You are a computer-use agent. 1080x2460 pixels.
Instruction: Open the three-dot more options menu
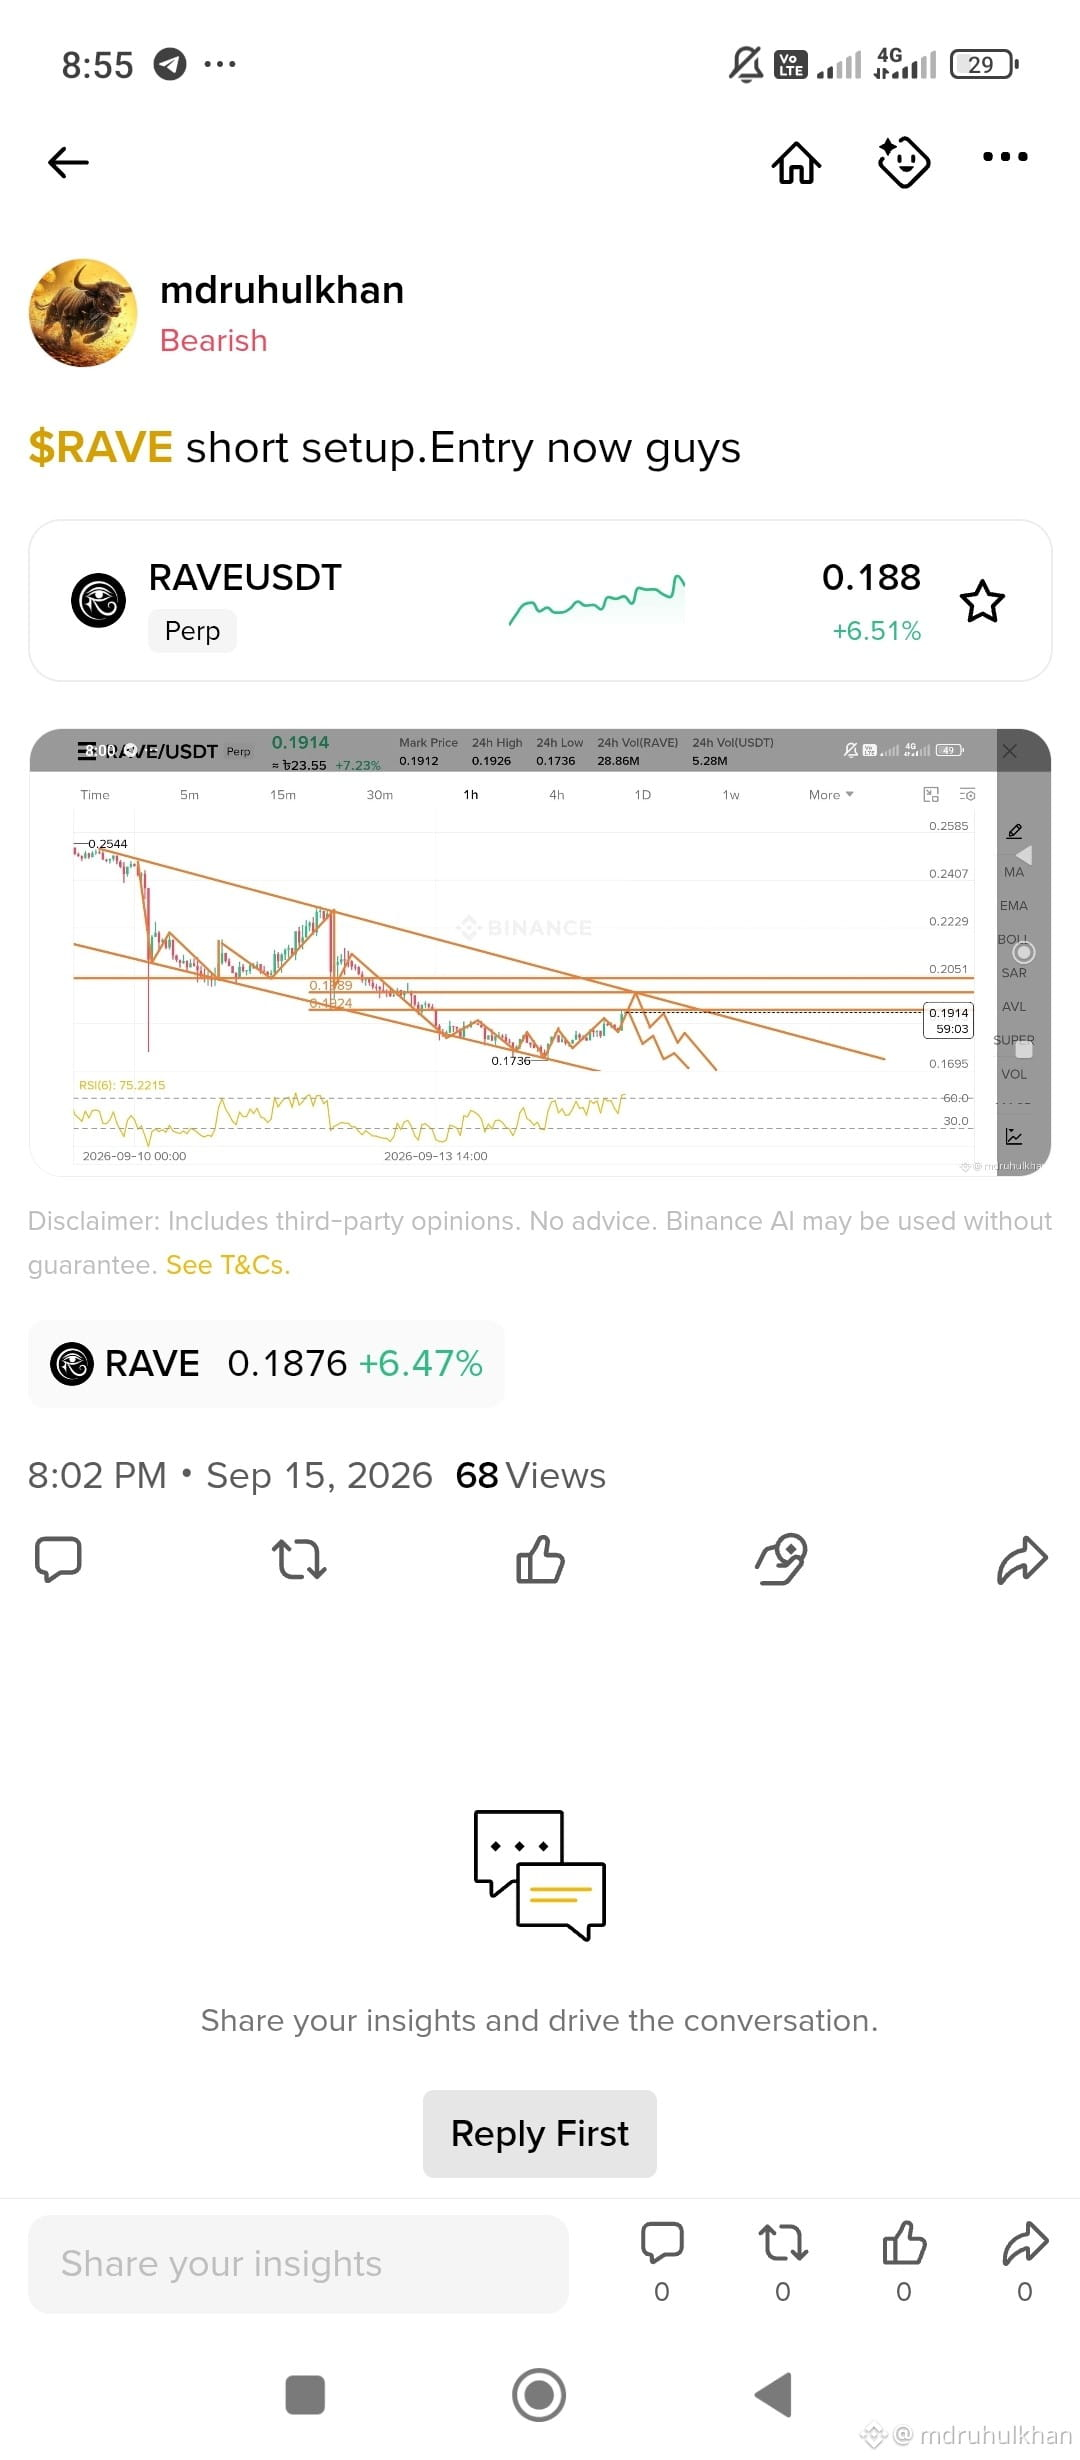click(x=1005, y=157)
